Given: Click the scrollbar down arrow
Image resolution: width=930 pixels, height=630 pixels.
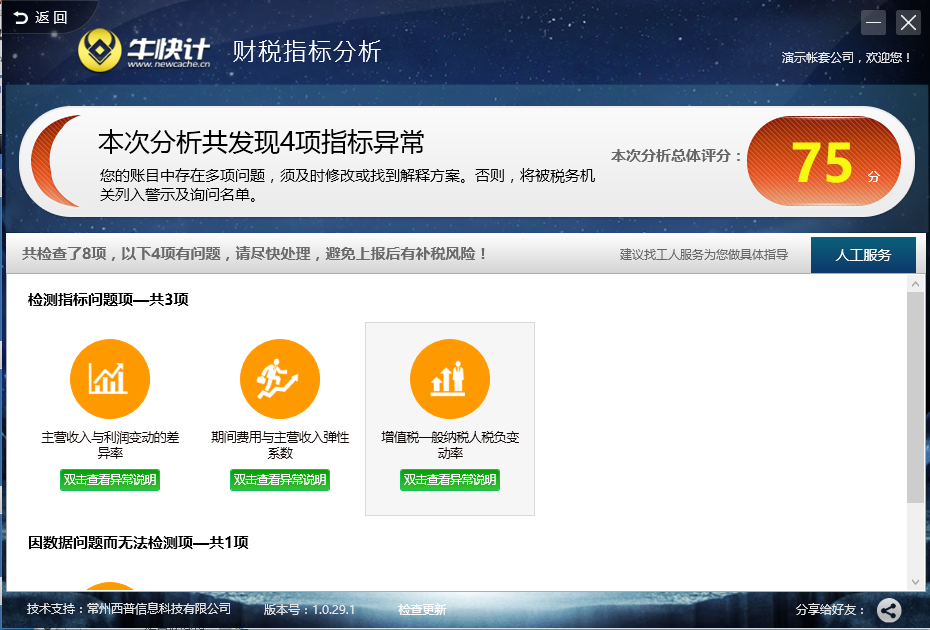Looking at the screenshot, I should point(915,583).
